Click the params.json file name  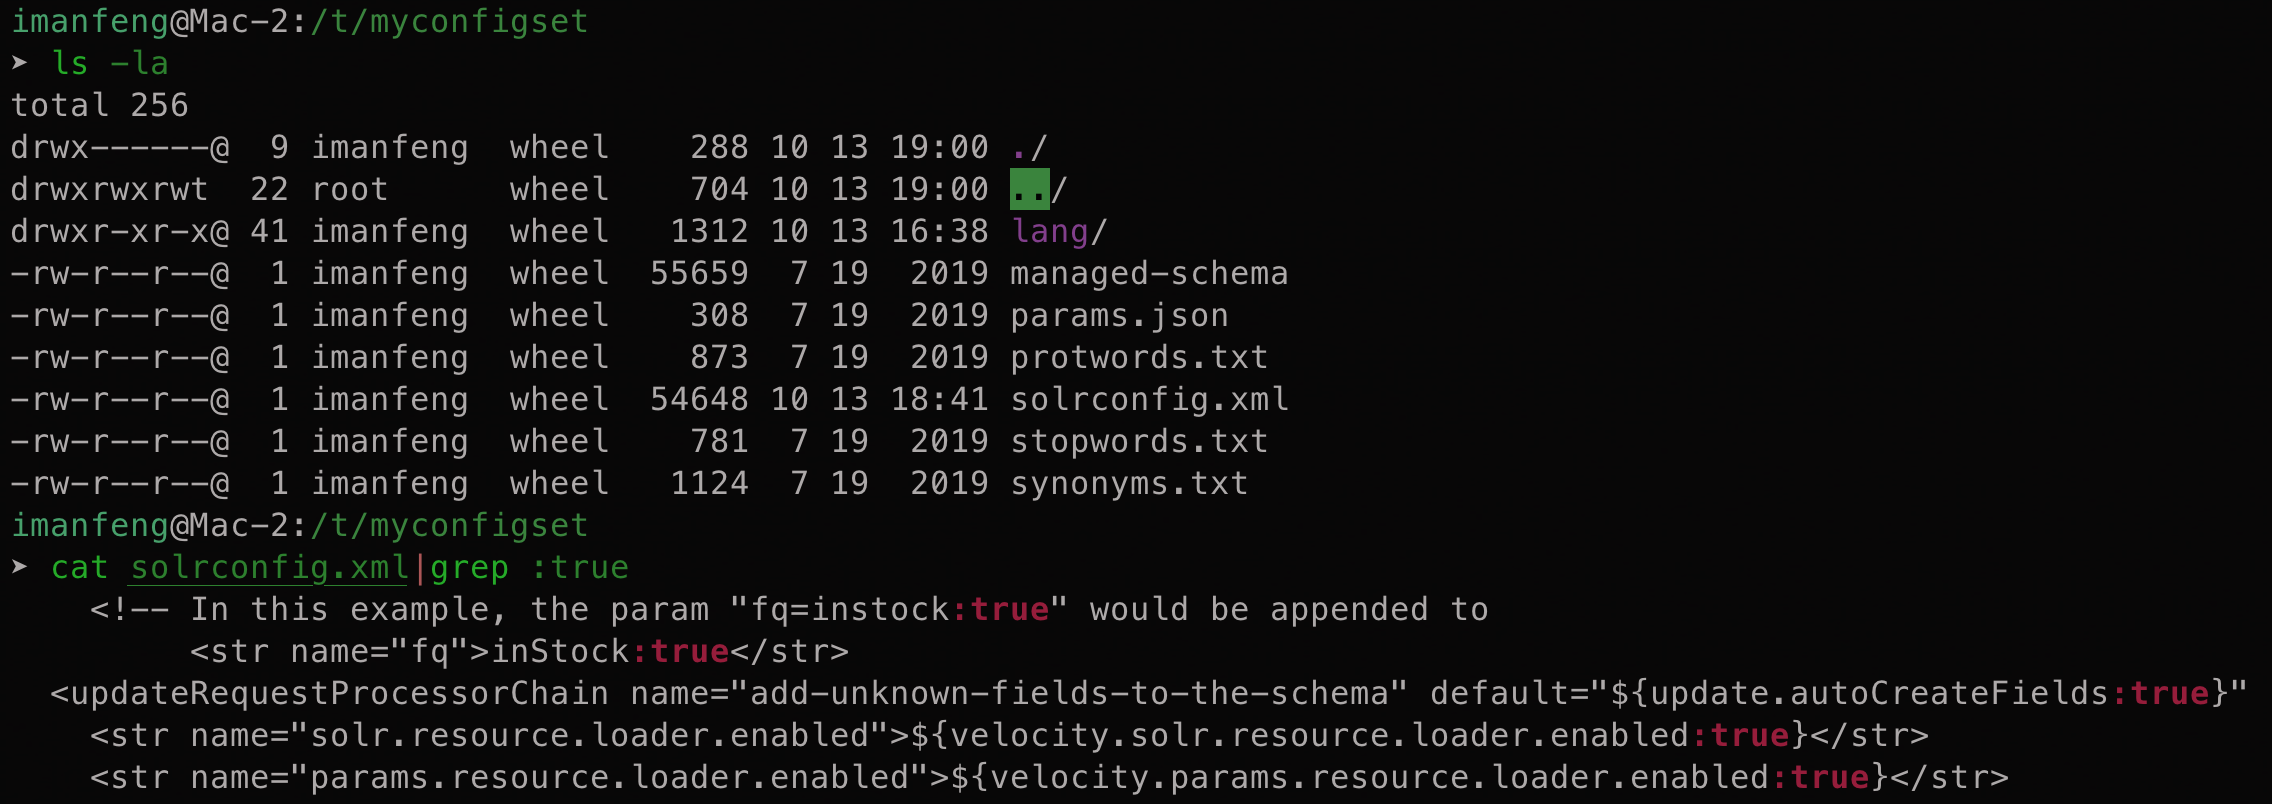point(1119,315)
